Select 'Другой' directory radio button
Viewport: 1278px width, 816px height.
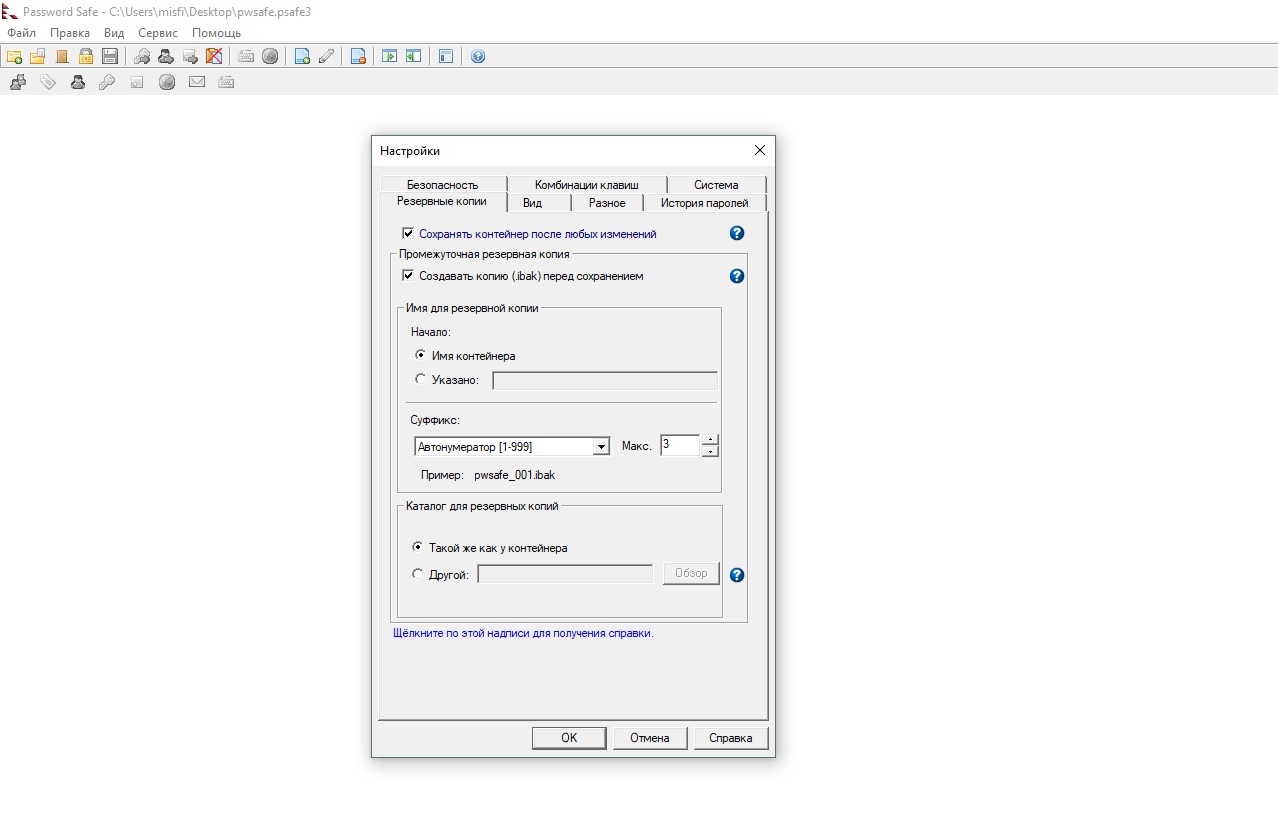(417, 574)
